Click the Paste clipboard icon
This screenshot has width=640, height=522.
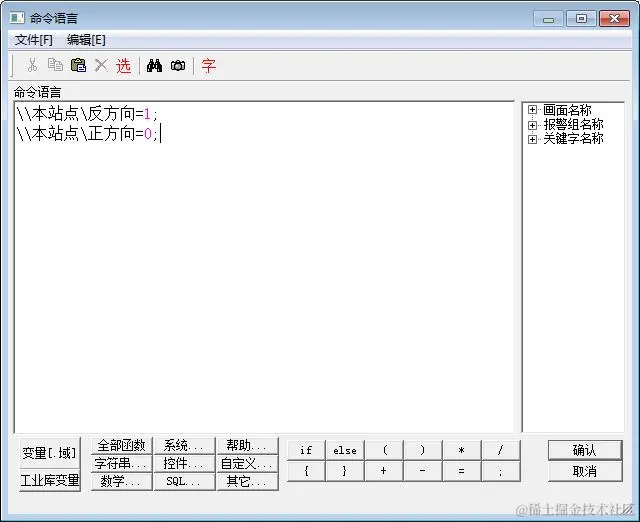coord(78,65)
